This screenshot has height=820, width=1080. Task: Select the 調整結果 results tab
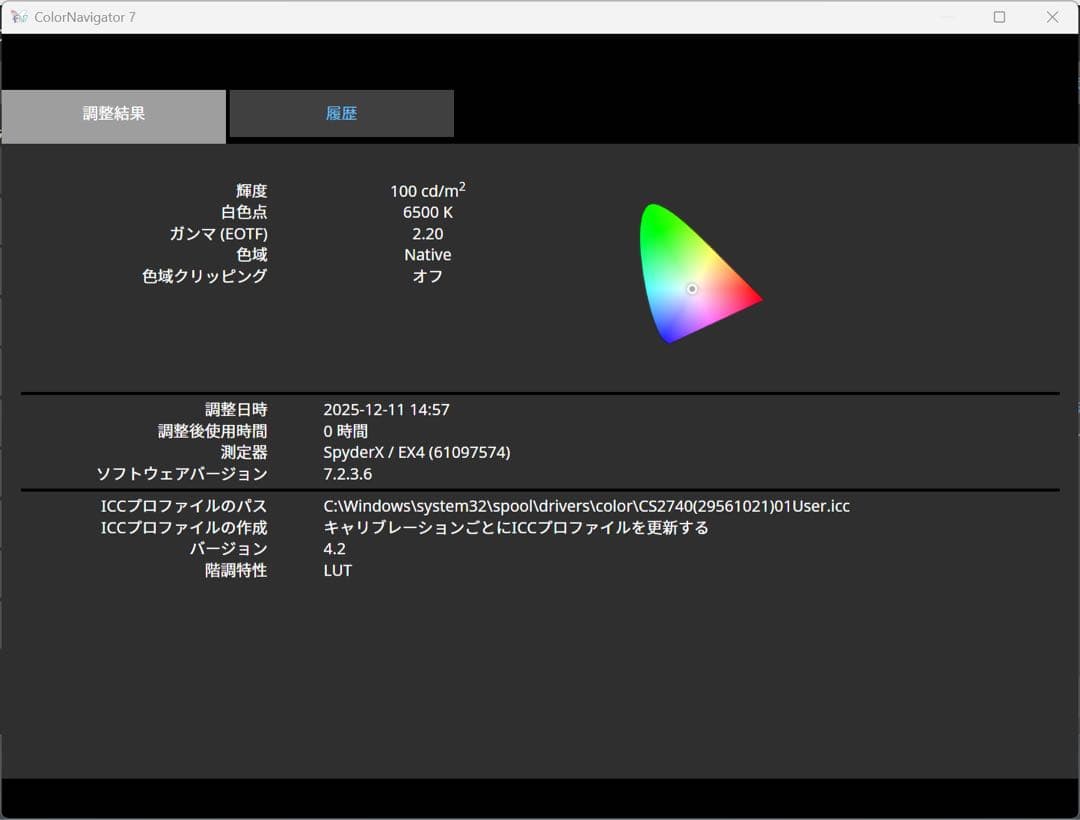click(112, 116)
